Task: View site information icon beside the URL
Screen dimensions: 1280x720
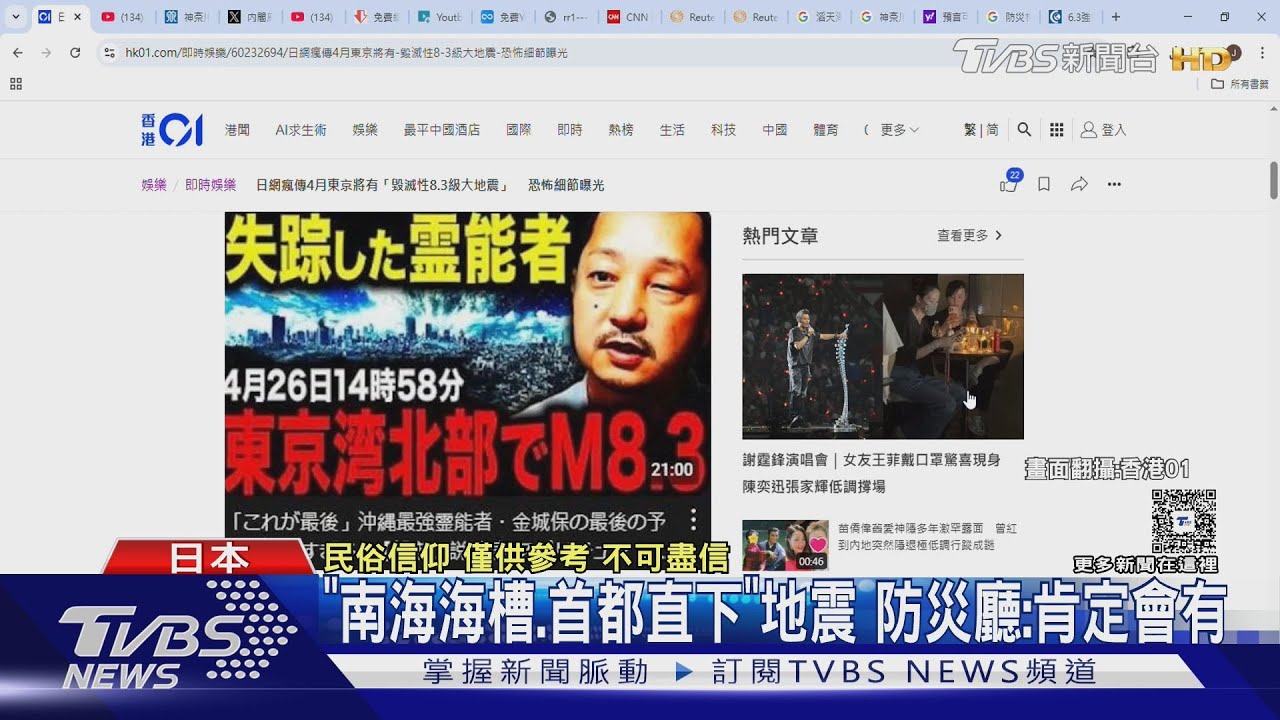Action: (x=109, y=53)
